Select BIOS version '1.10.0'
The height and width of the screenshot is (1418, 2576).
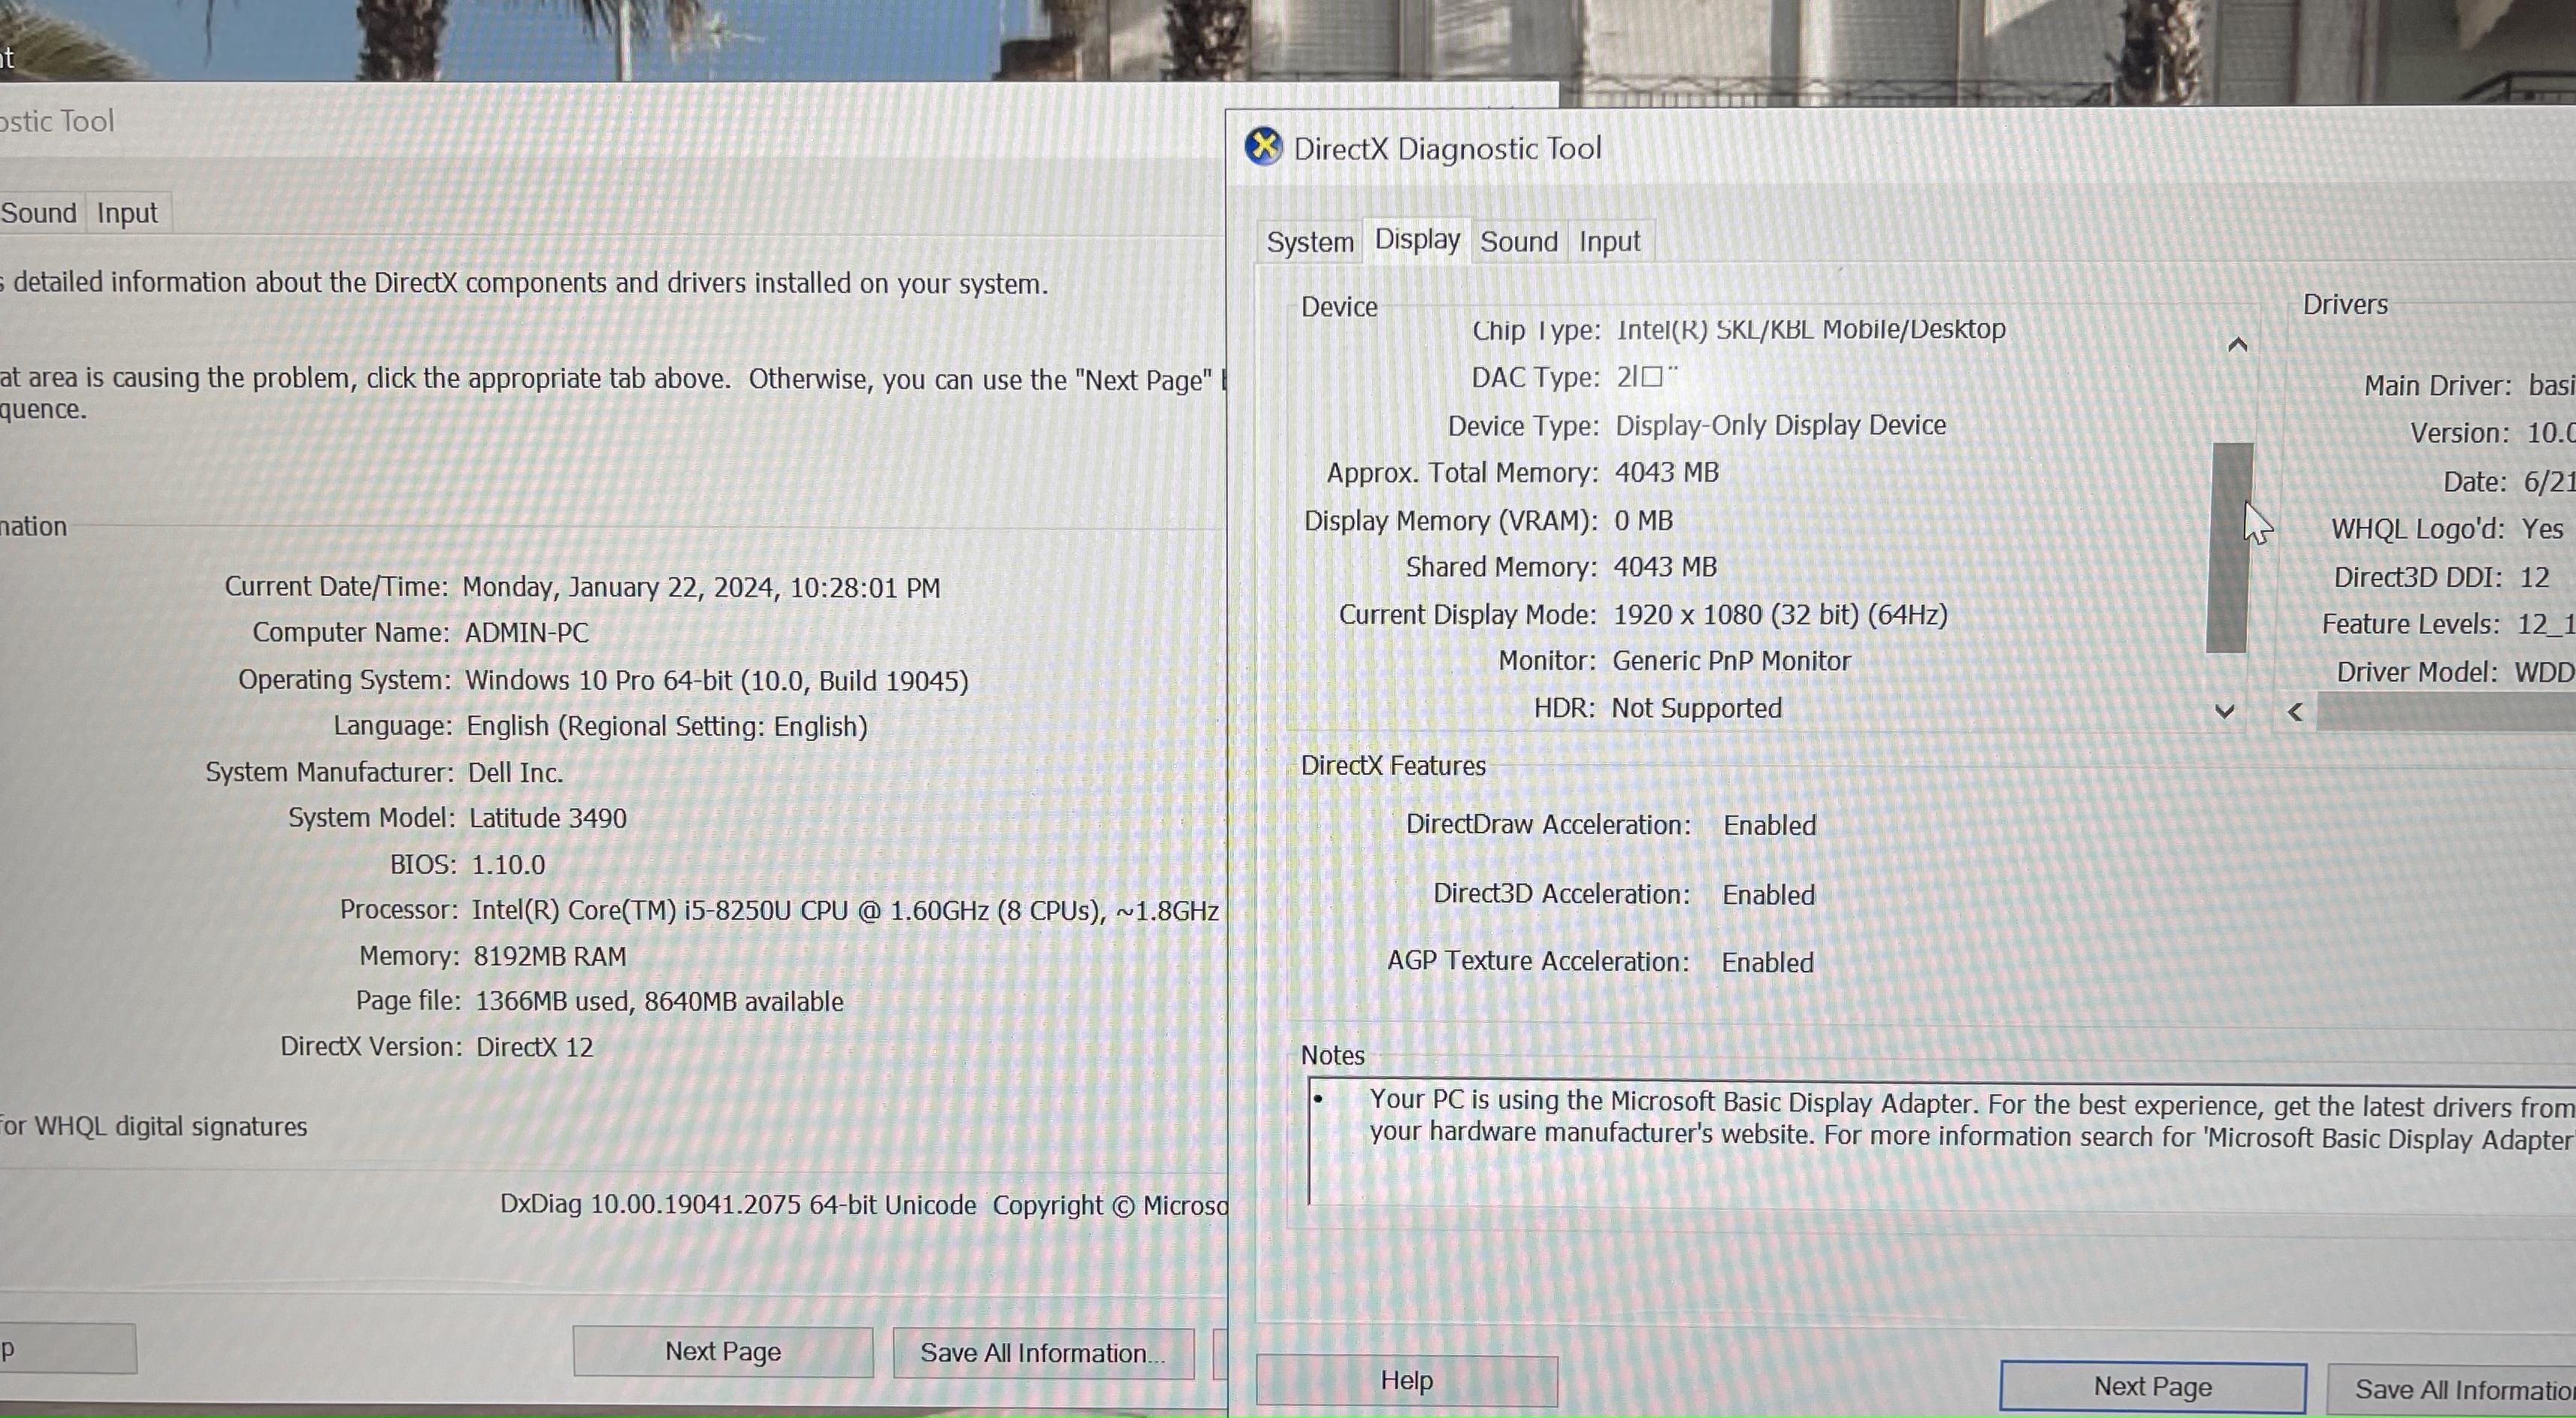[508, 864]
